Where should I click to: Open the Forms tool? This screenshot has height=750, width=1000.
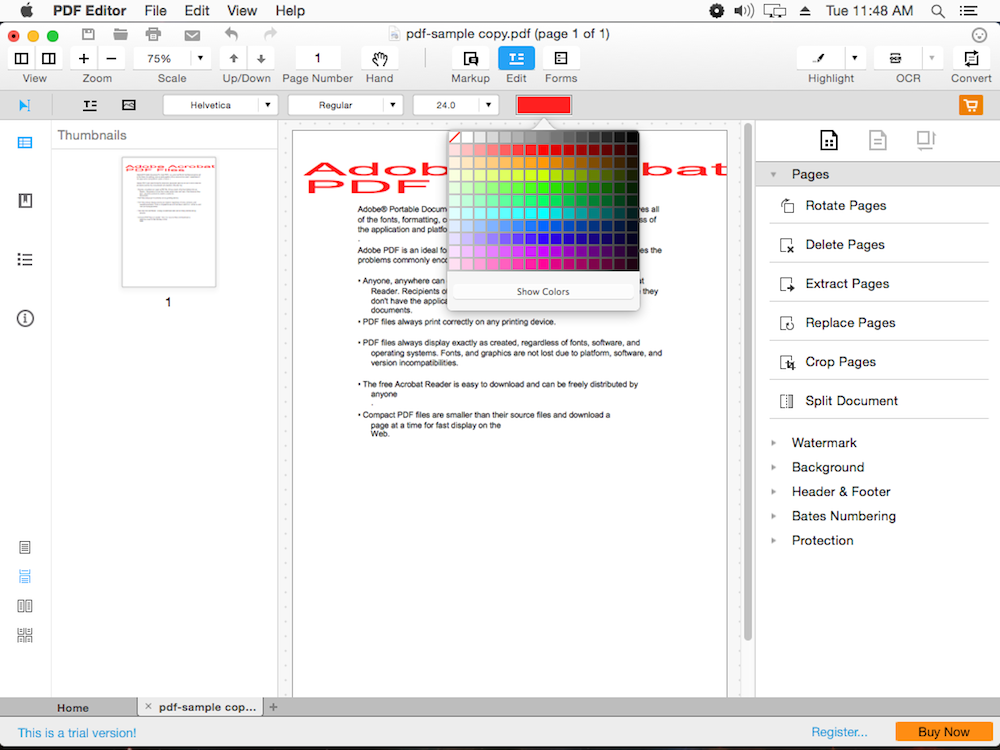561,59
